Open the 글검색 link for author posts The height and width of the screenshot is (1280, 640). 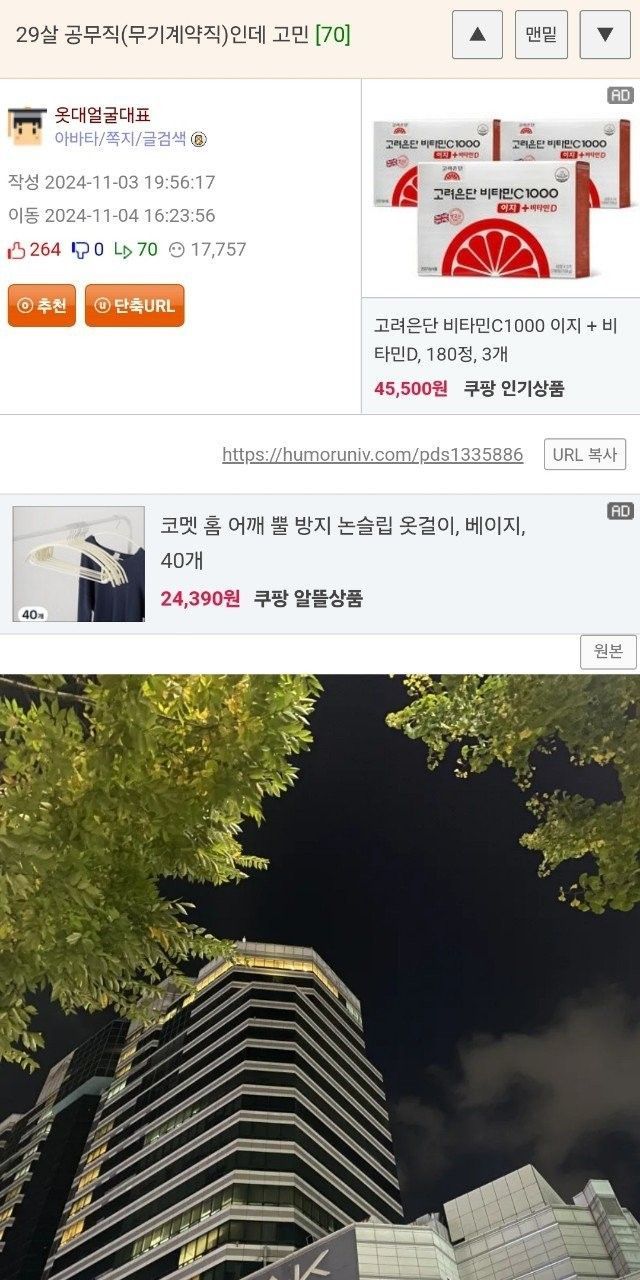pyautogui.click(x=163, y=139)
